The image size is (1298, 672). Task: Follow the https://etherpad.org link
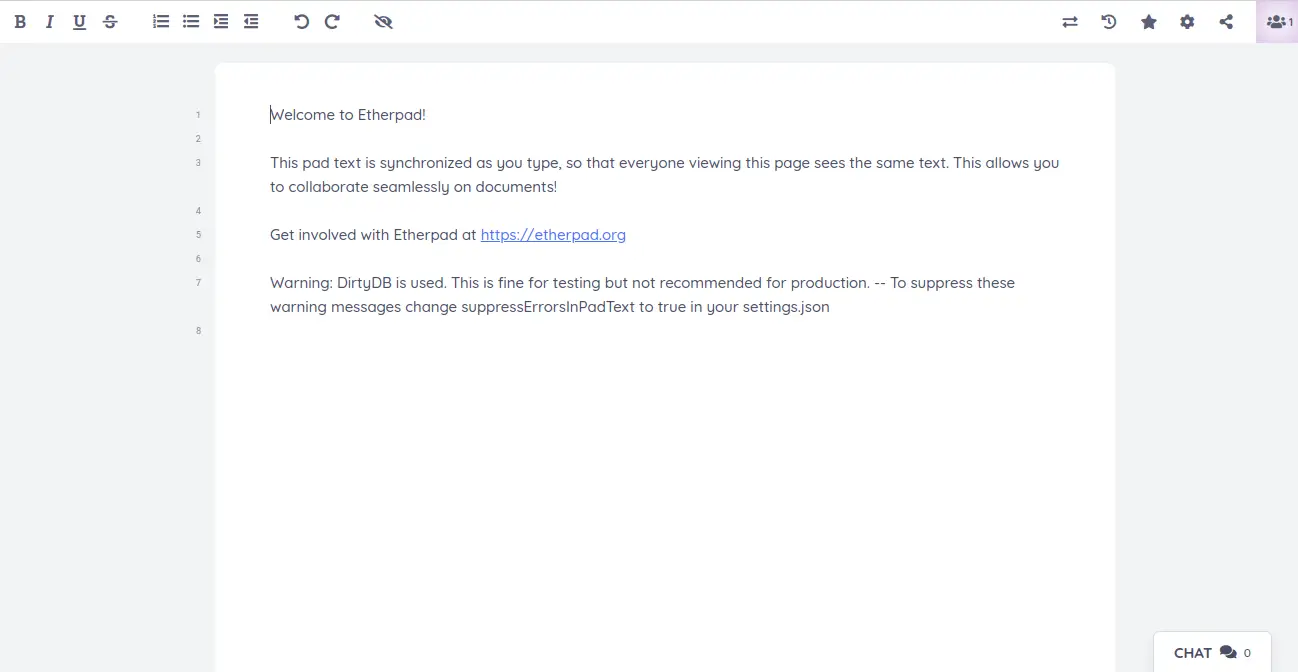point(553,235)
